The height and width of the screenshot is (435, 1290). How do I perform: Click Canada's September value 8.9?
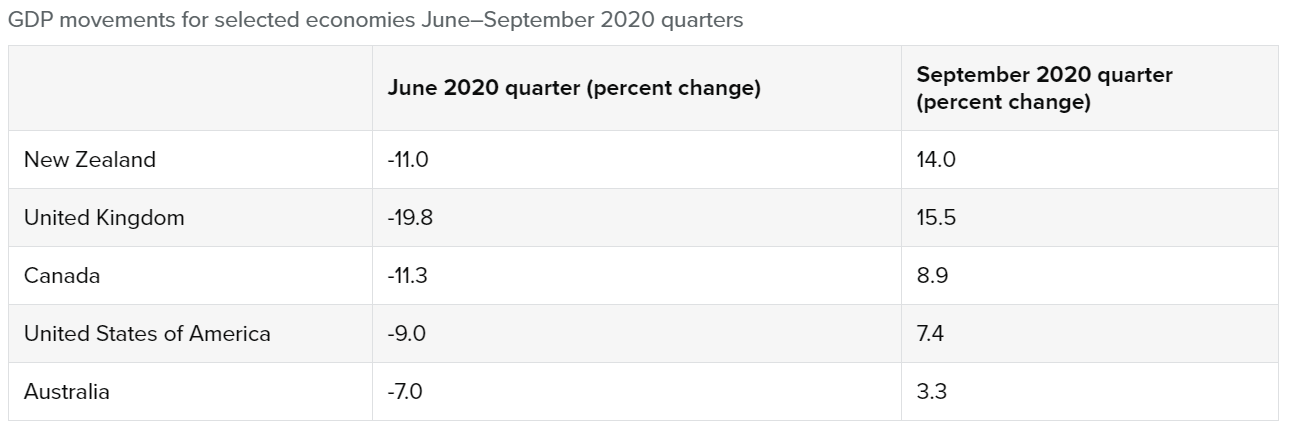(x=932, y=276)
